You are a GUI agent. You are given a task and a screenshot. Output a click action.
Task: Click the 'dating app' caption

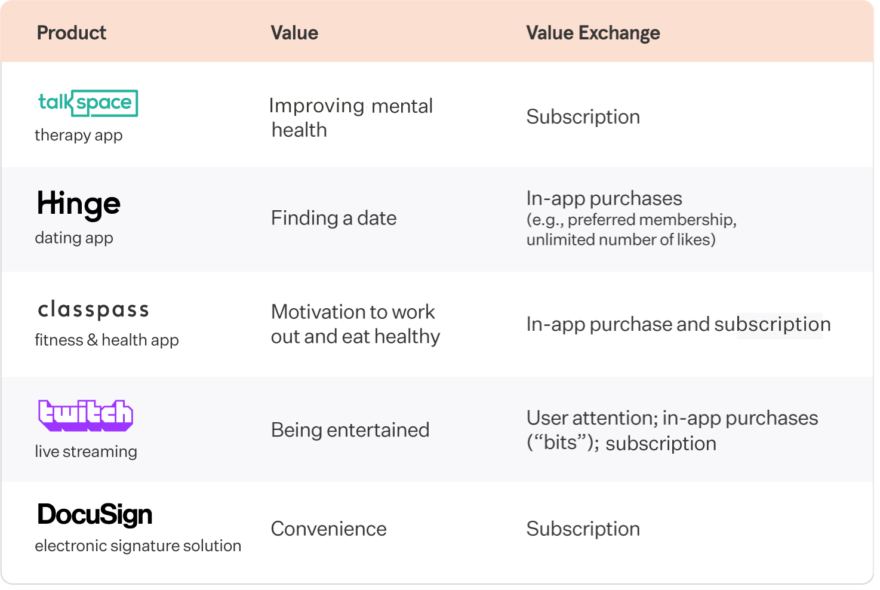pos(74,238)
